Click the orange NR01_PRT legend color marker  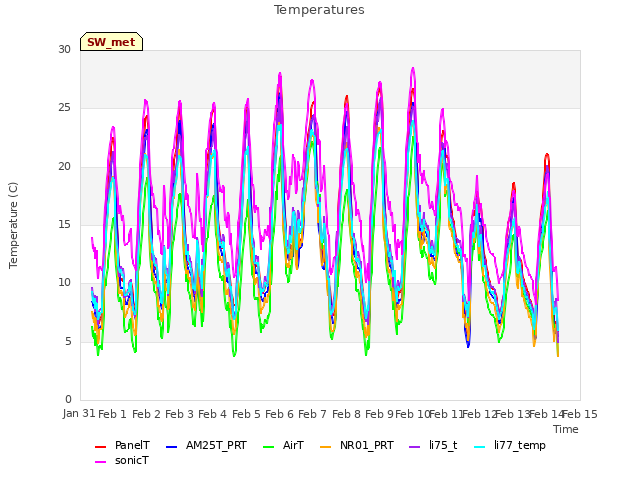[325, 447]
